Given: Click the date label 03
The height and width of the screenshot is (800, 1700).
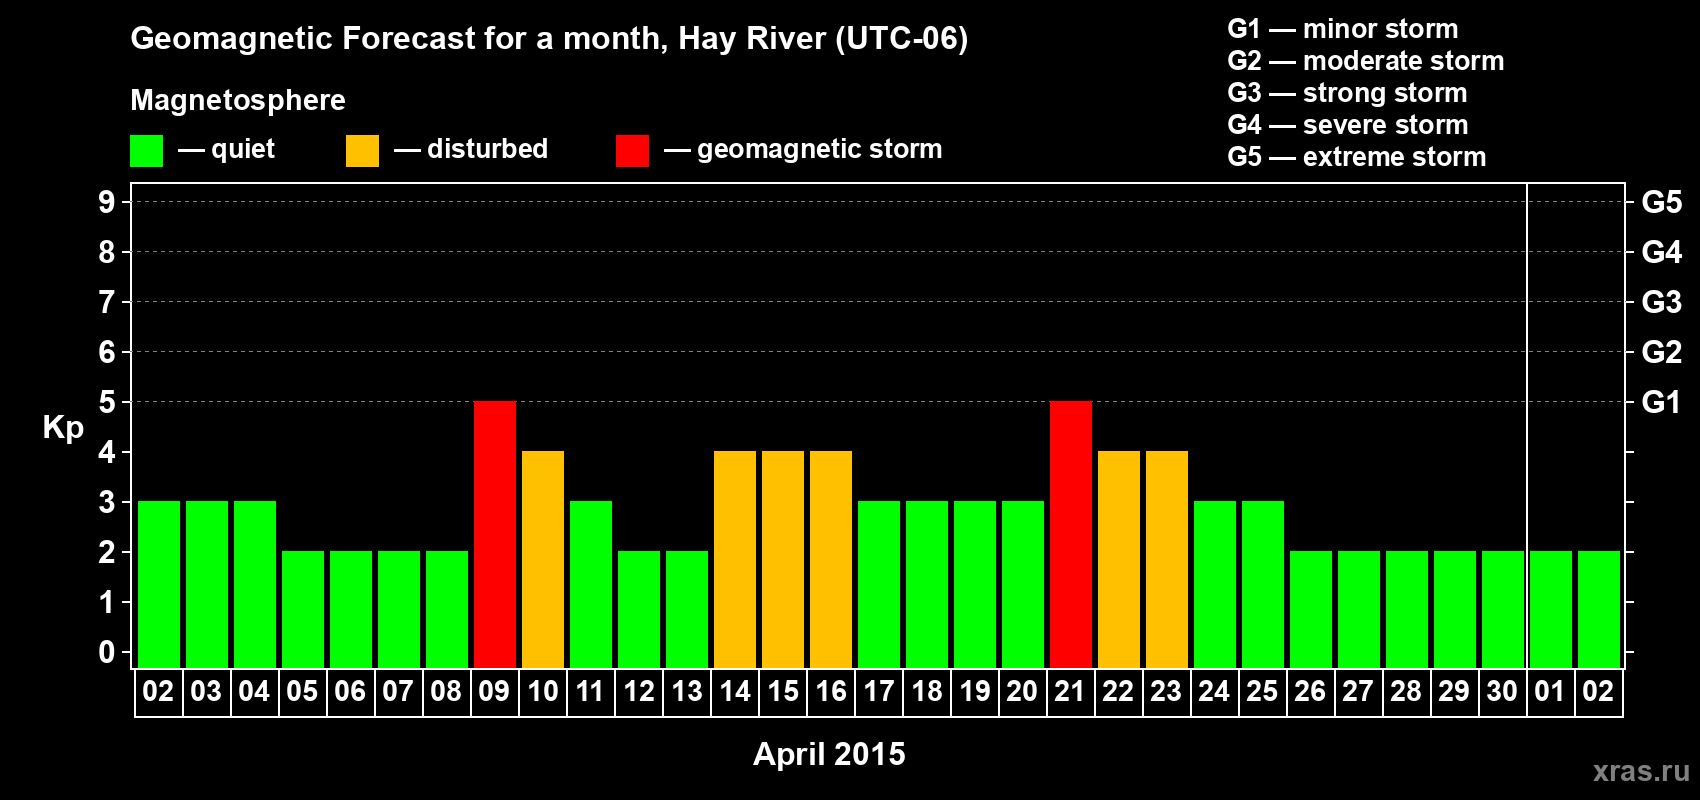Looking at the screenshot, I should [206, 691].
